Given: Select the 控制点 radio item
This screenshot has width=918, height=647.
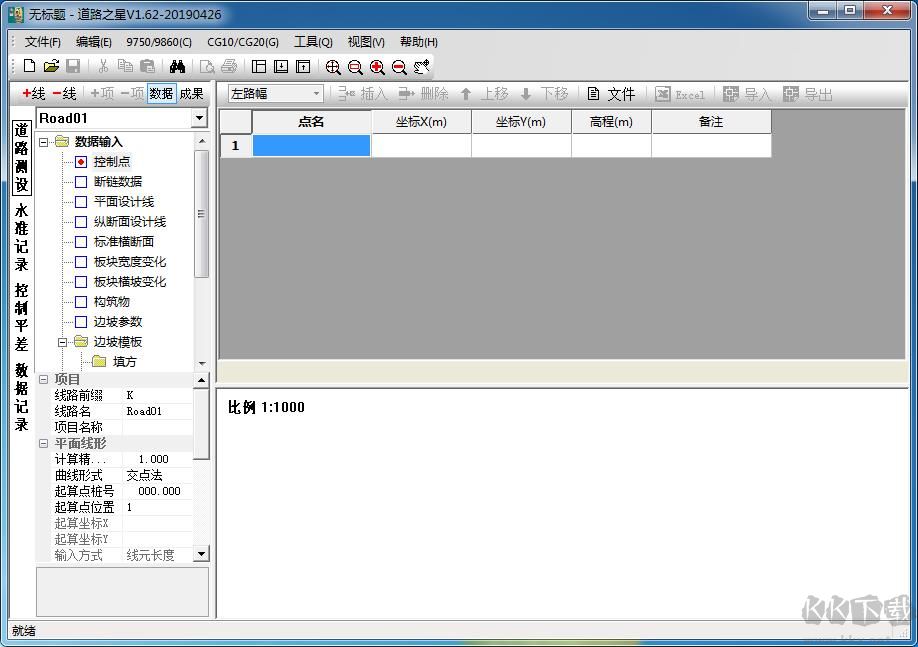Looking at the screenshot, I should point(81,162).
